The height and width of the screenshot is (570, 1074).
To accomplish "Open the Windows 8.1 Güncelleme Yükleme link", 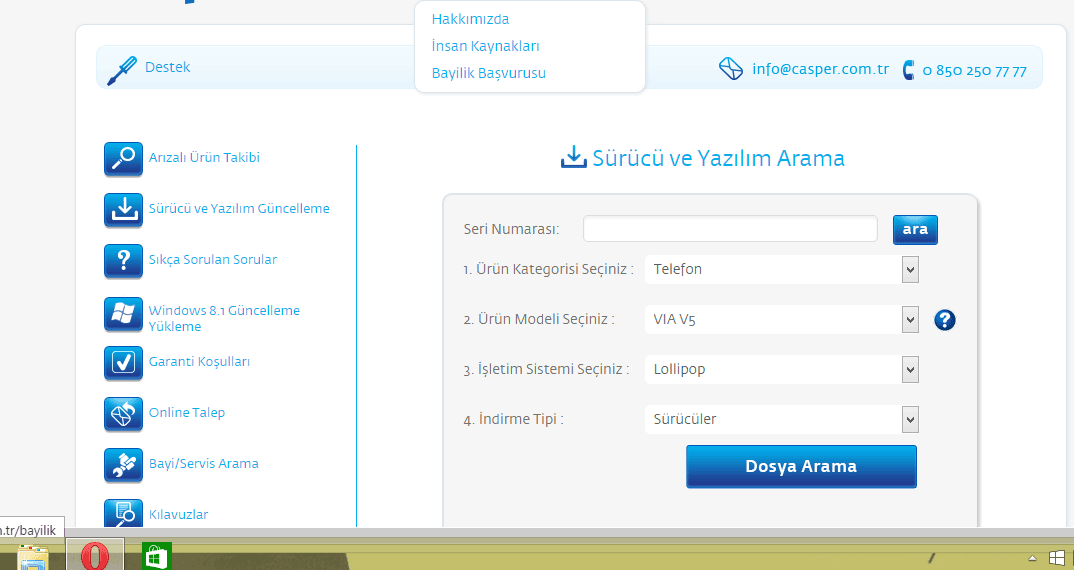I will (224, 319).
